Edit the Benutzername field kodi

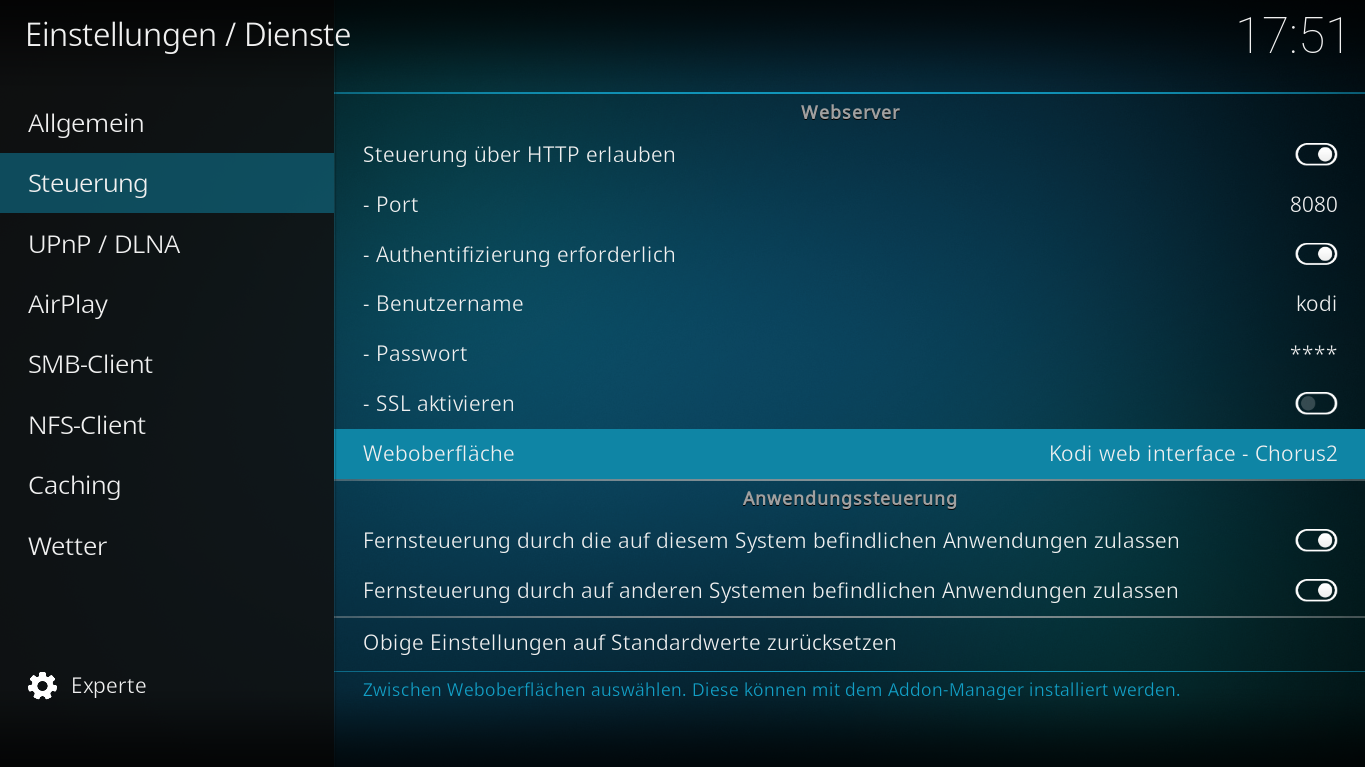point(849,304)
